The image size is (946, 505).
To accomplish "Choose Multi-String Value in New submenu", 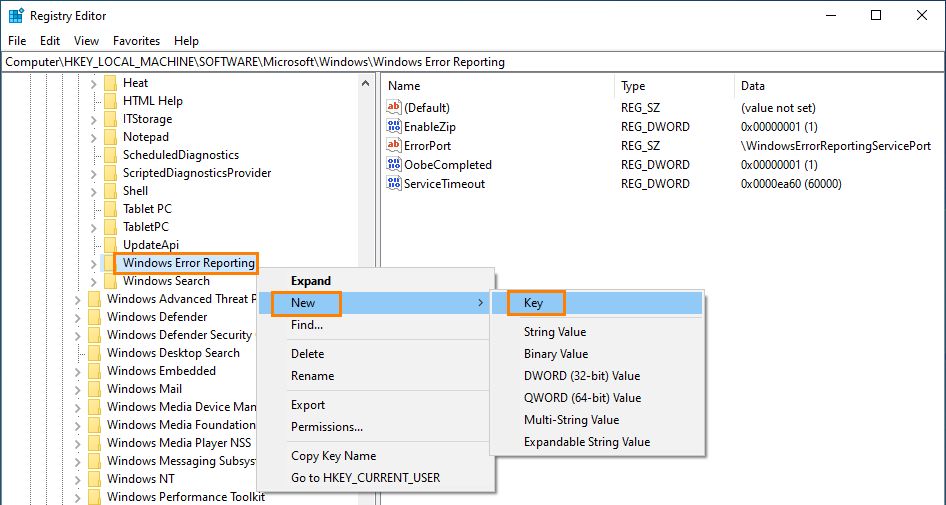I will 597,420.
